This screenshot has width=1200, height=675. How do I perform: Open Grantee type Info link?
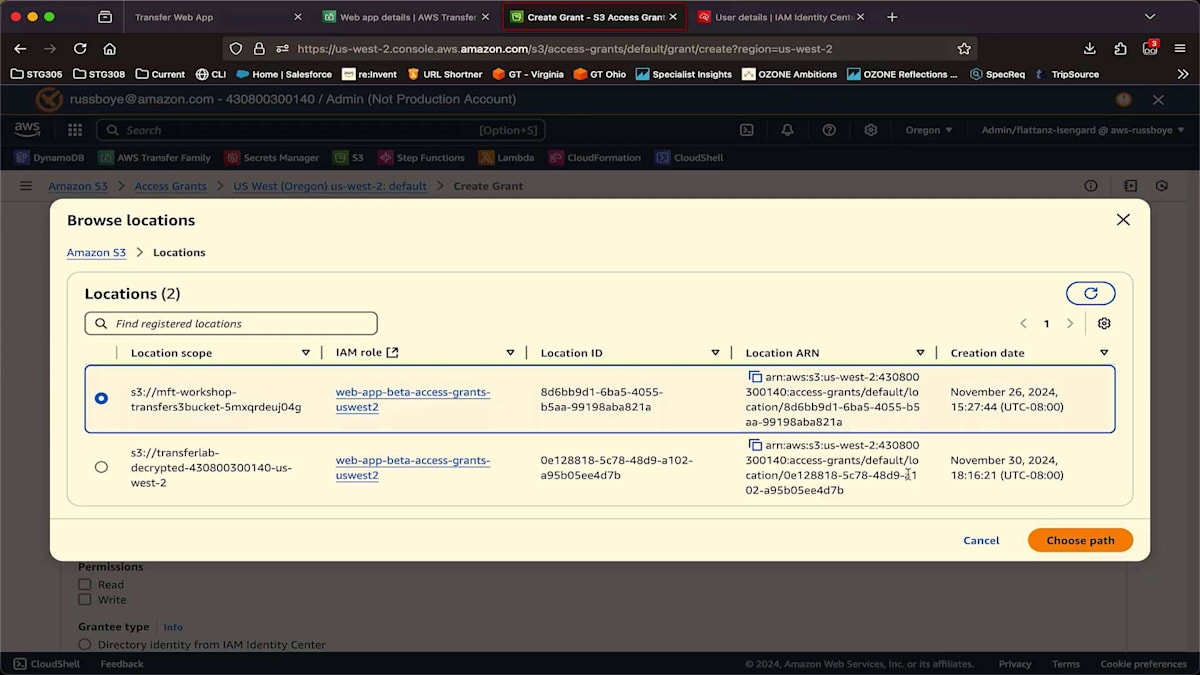coord(173,627)
